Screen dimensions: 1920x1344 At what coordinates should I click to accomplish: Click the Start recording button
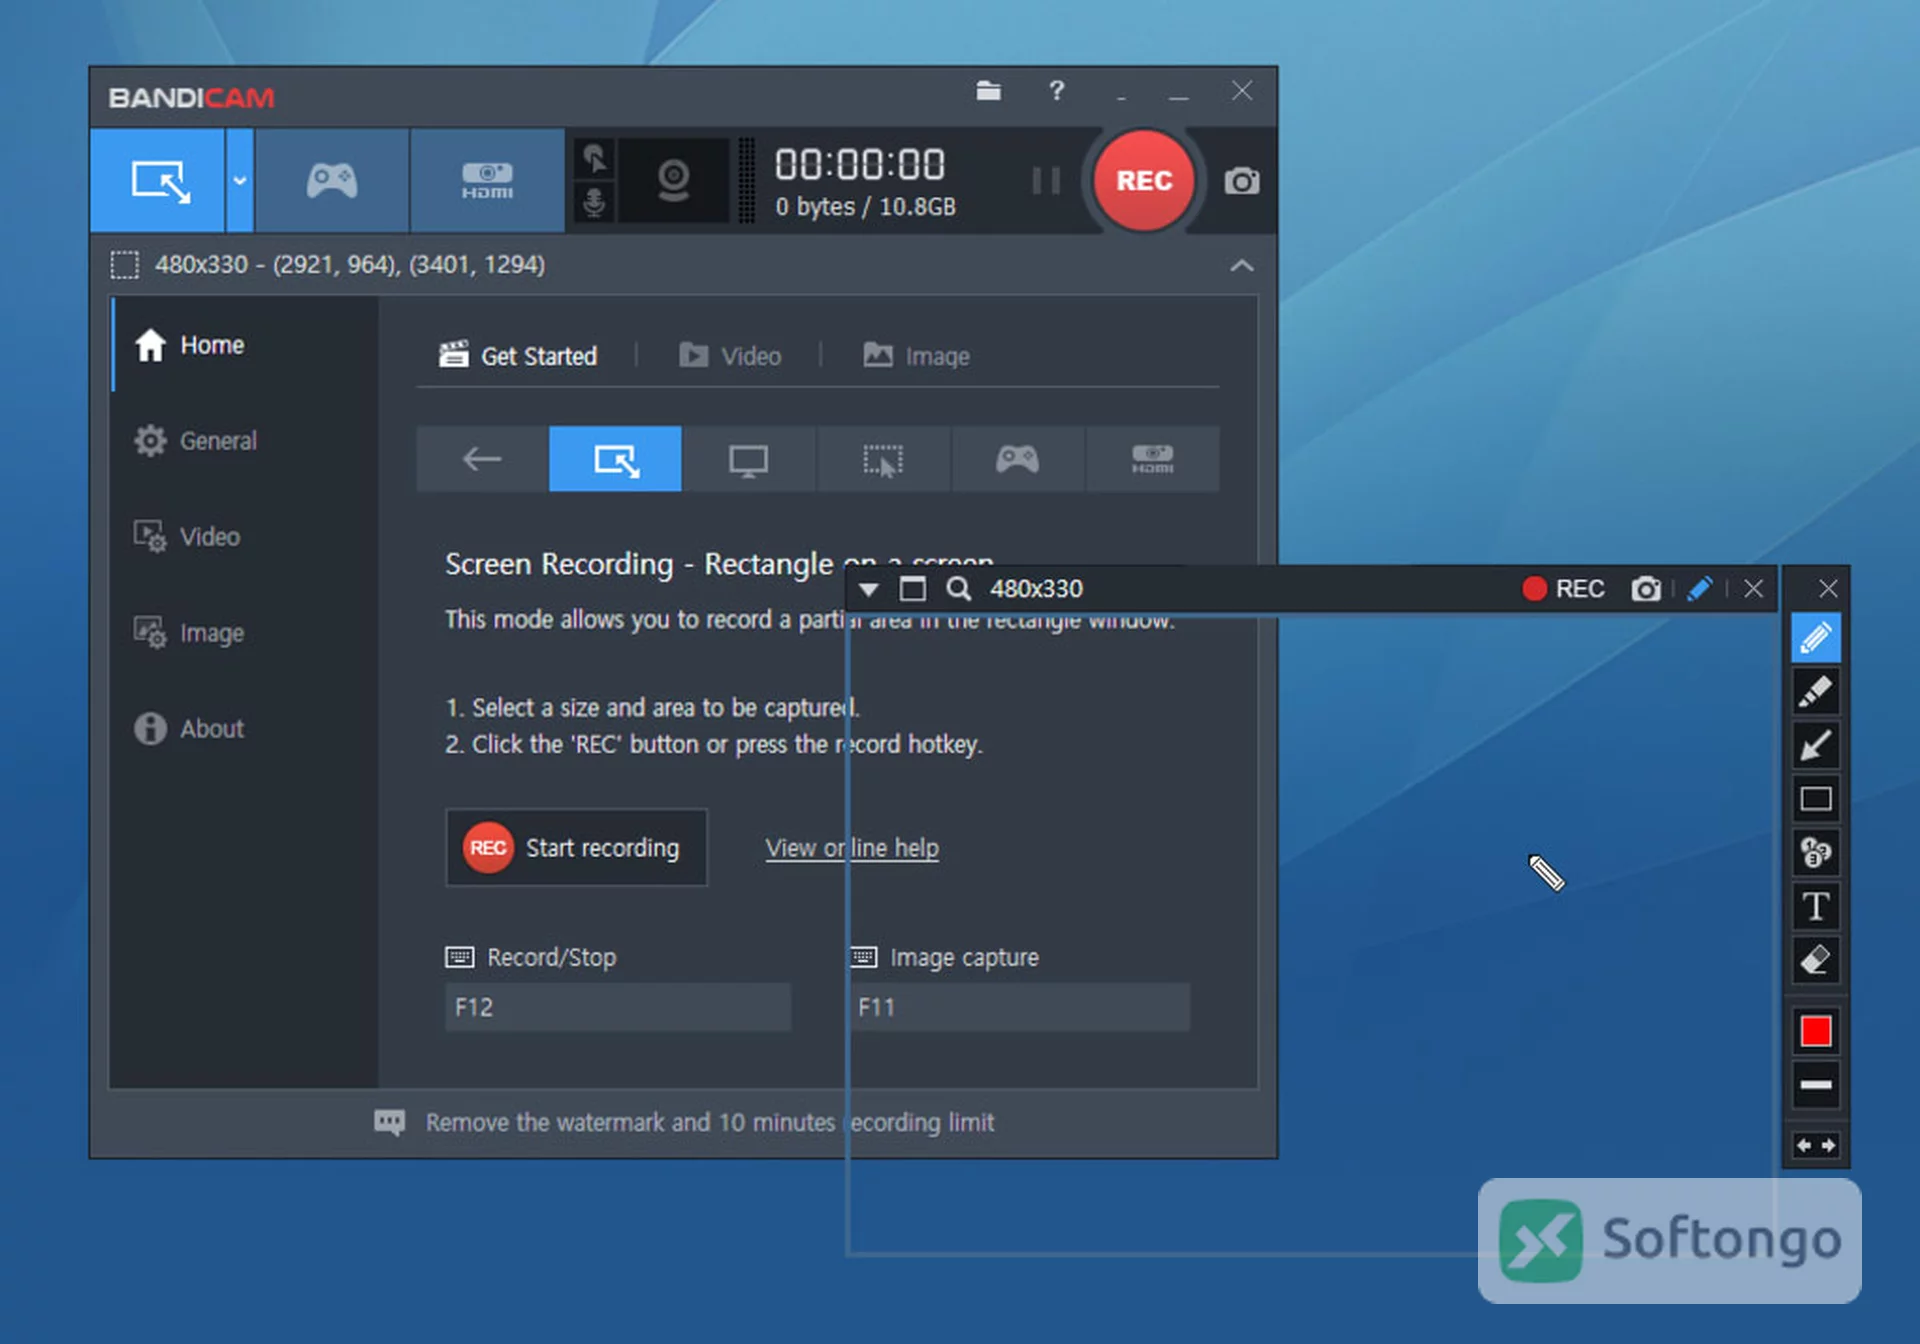[576, 847]
